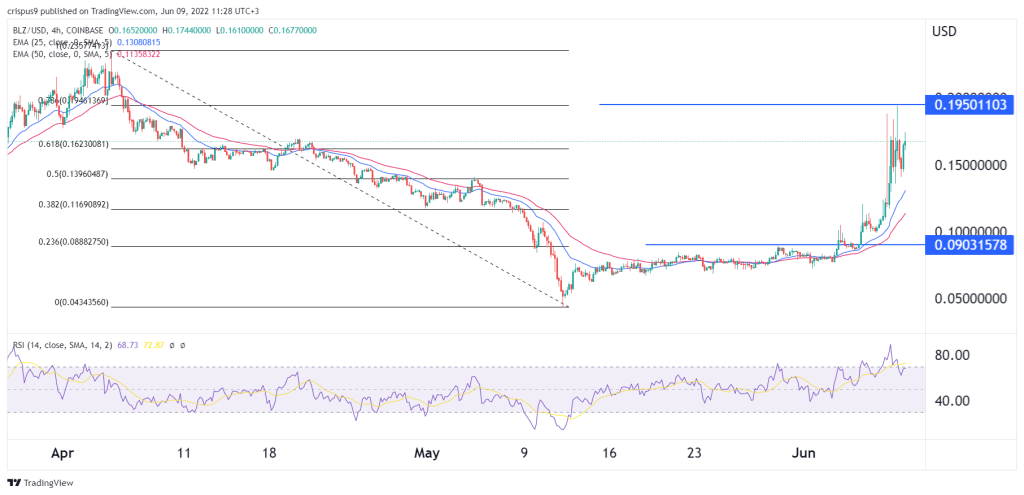Click the blue horizontal line at 0.19501103
The image size is (1024, 495).
point(762,104)
